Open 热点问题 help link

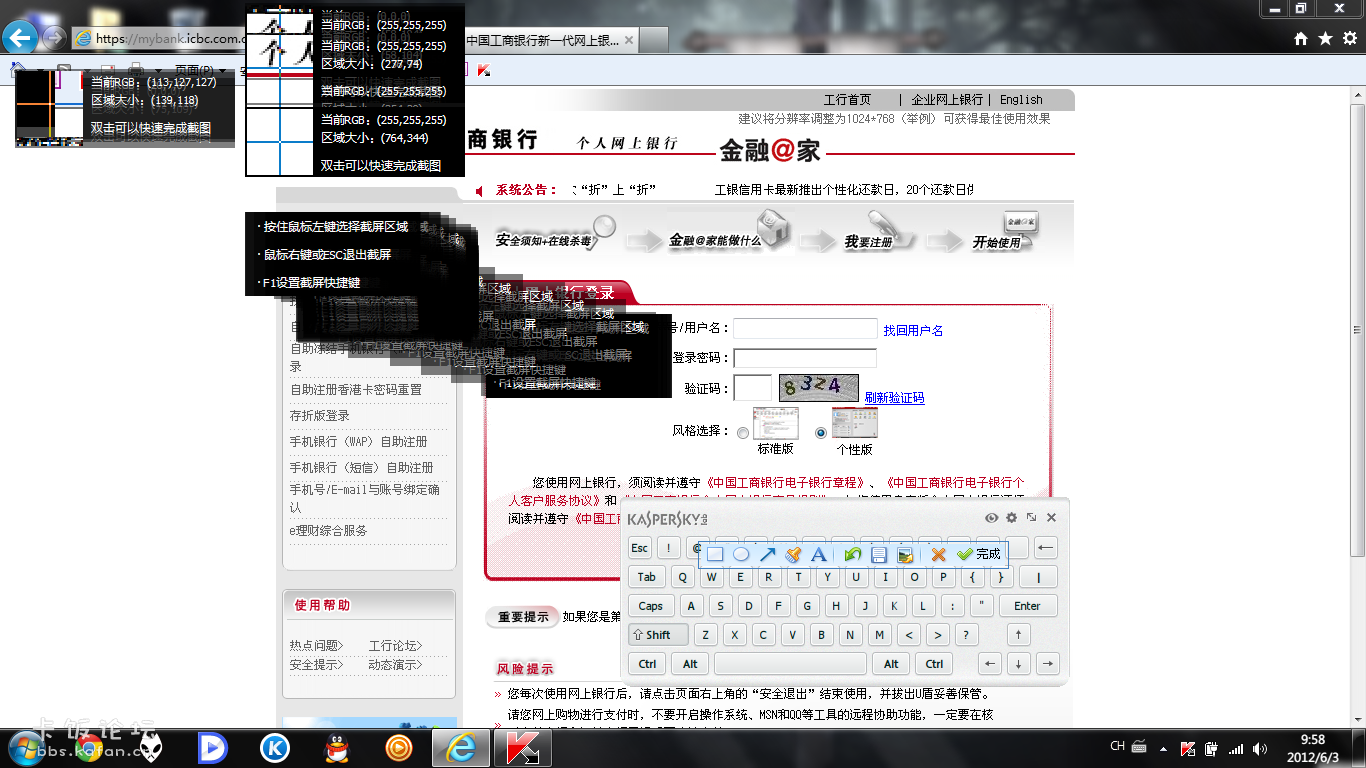pyautogui.click(x=316, y=646)
